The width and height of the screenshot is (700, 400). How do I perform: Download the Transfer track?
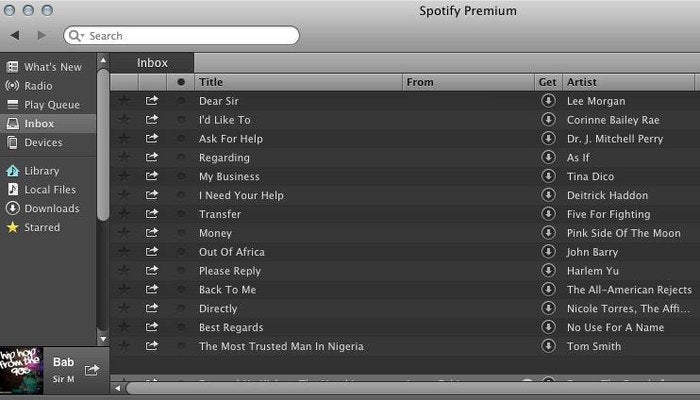pyautogui.click(x=548, y=213)
